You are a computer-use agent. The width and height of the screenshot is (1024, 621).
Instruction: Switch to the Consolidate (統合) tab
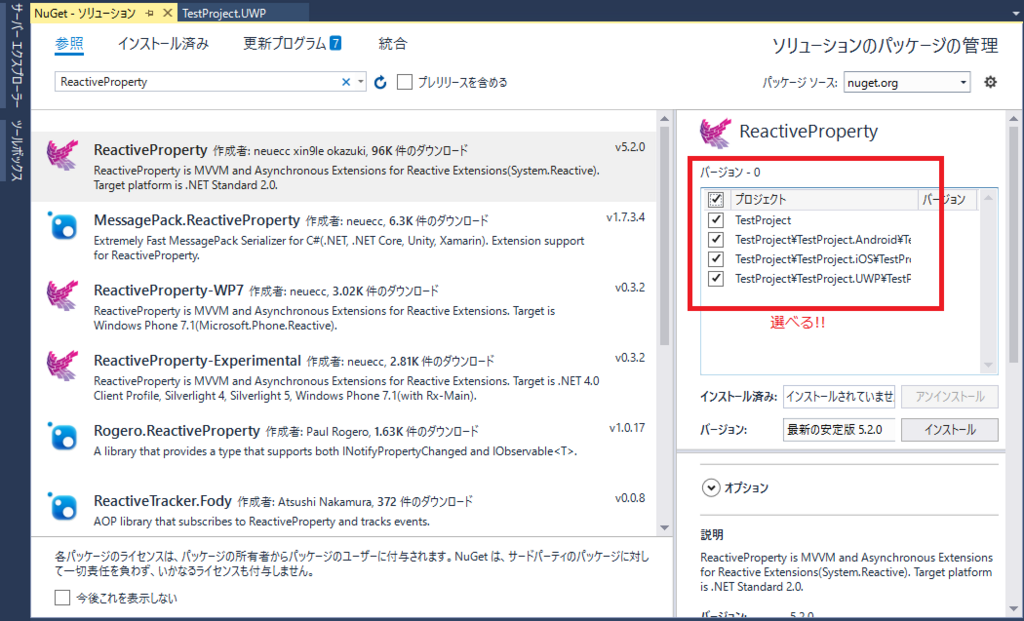392,44
